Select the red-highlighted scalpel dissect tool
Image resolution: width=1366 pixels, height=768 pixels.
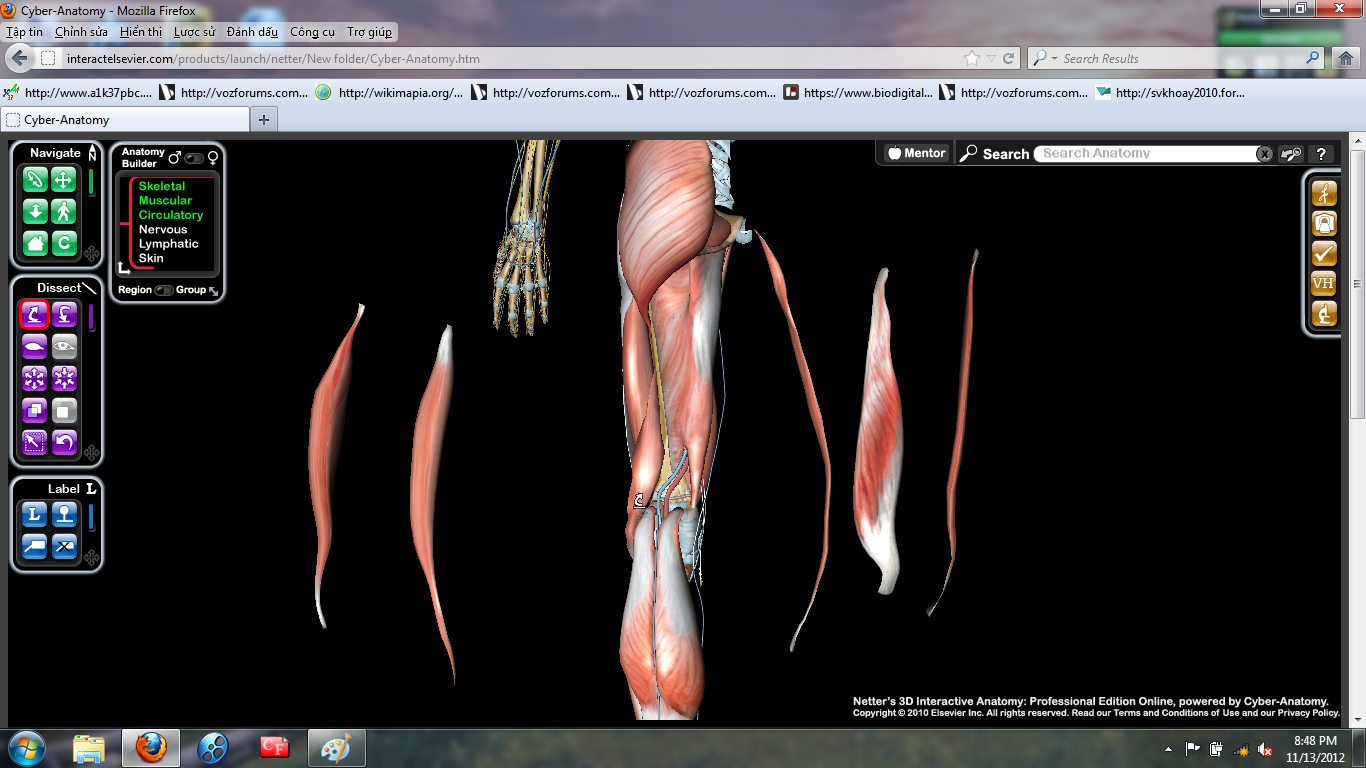point(35,316)
